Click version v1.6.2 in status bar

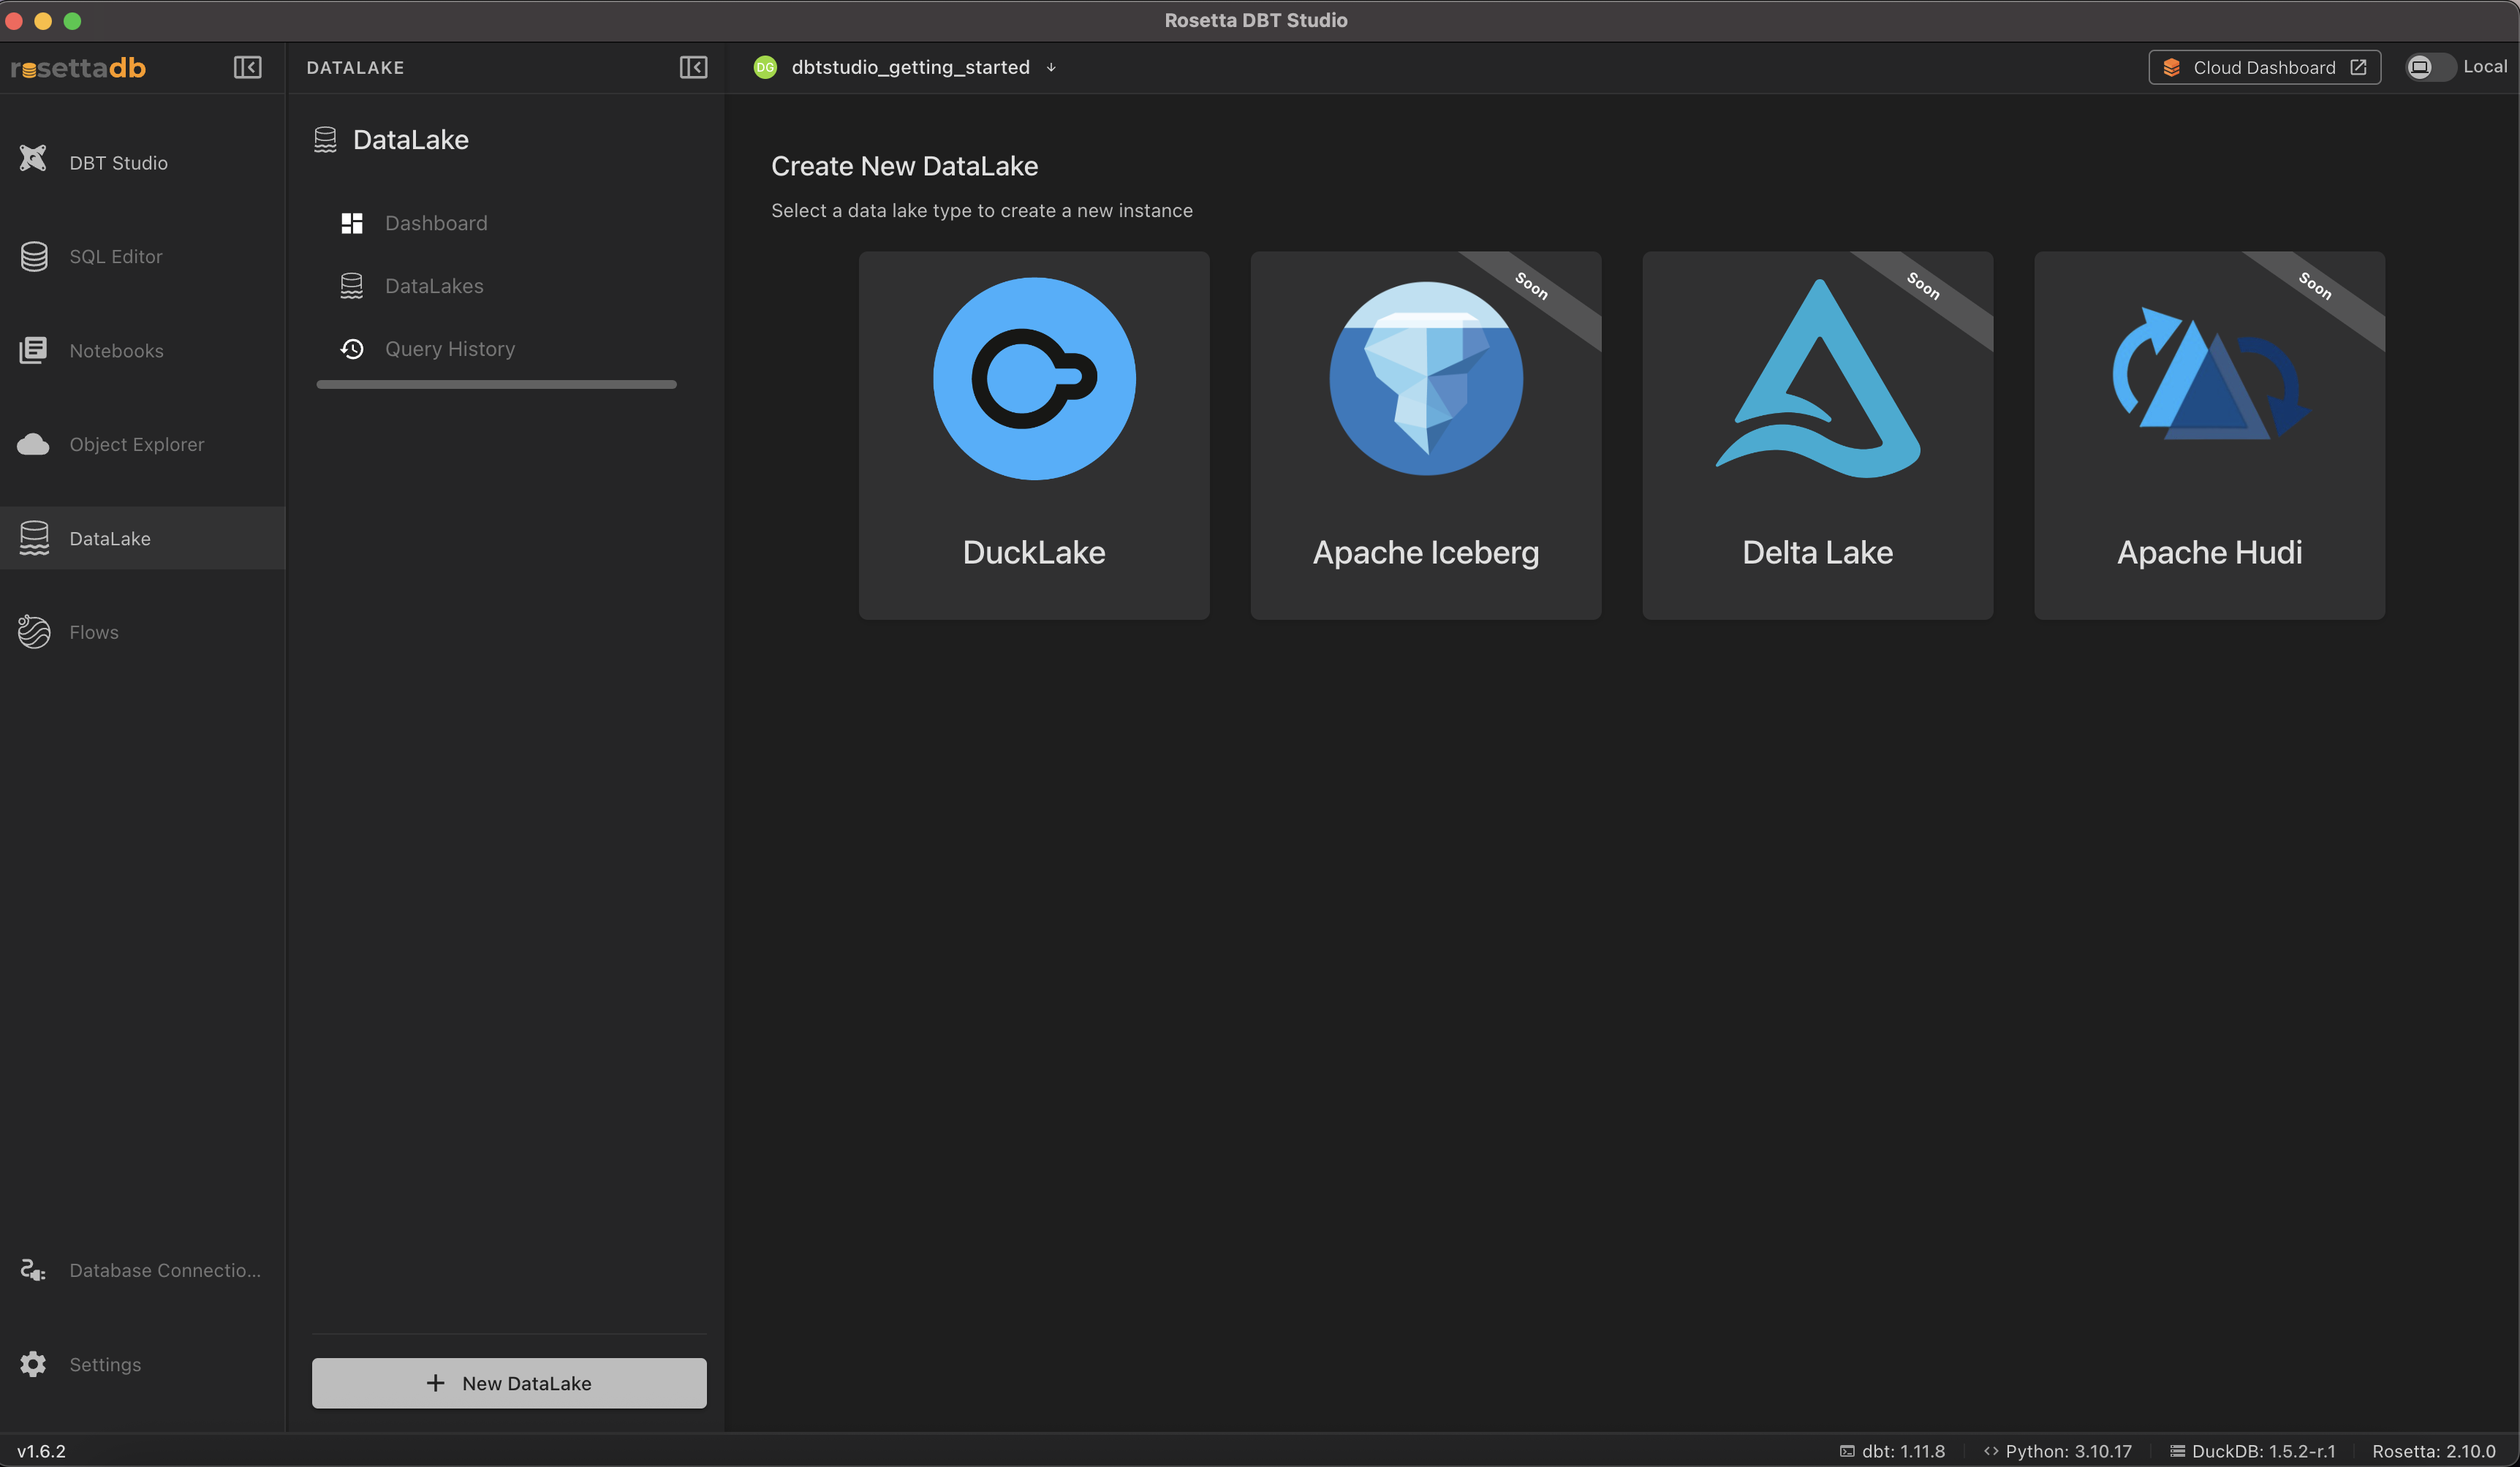pyautogui.click(x=41, y=1451)
